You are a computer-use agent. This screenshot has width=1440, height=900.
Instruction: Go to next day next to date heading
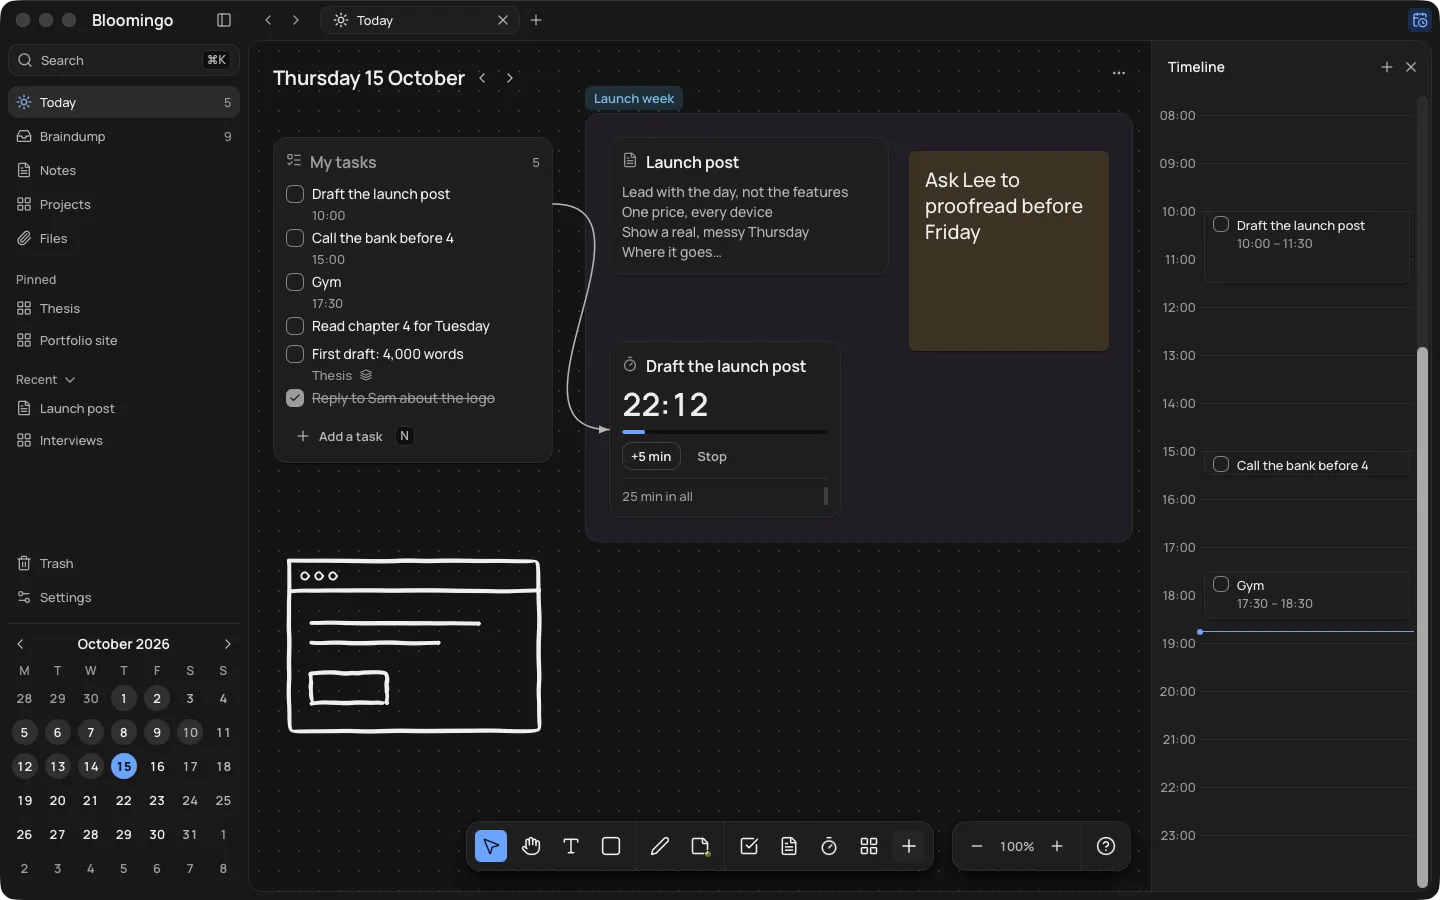510,78
